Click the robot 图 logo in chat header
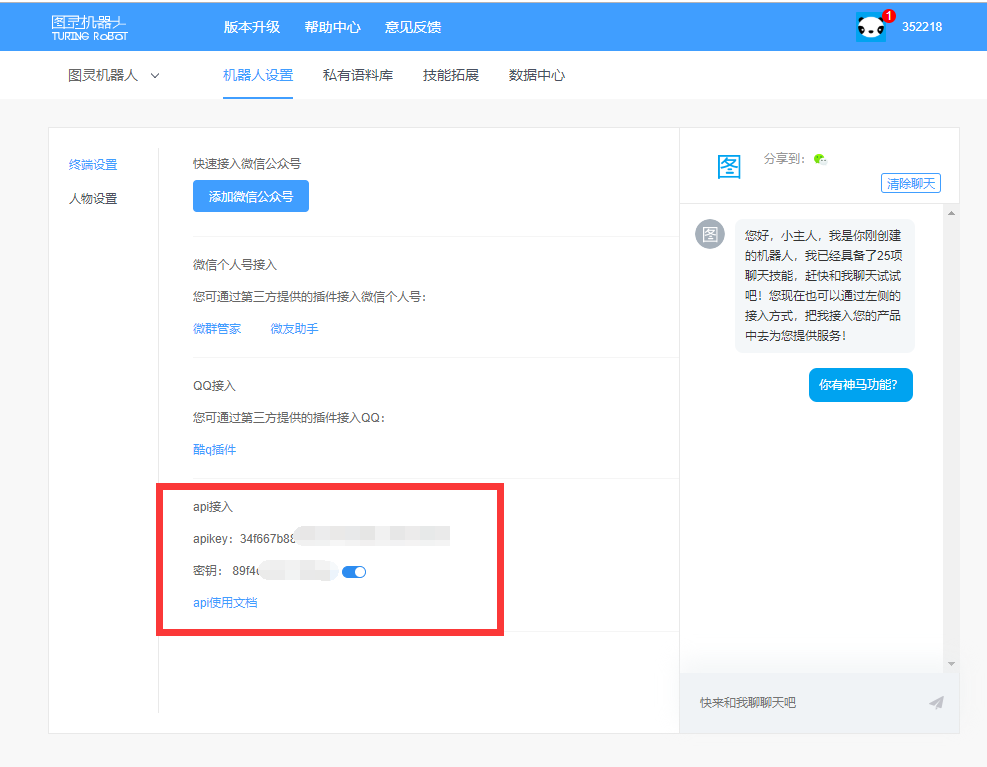Viewport: 987px width, 767px height. click(x=729, y=167)
